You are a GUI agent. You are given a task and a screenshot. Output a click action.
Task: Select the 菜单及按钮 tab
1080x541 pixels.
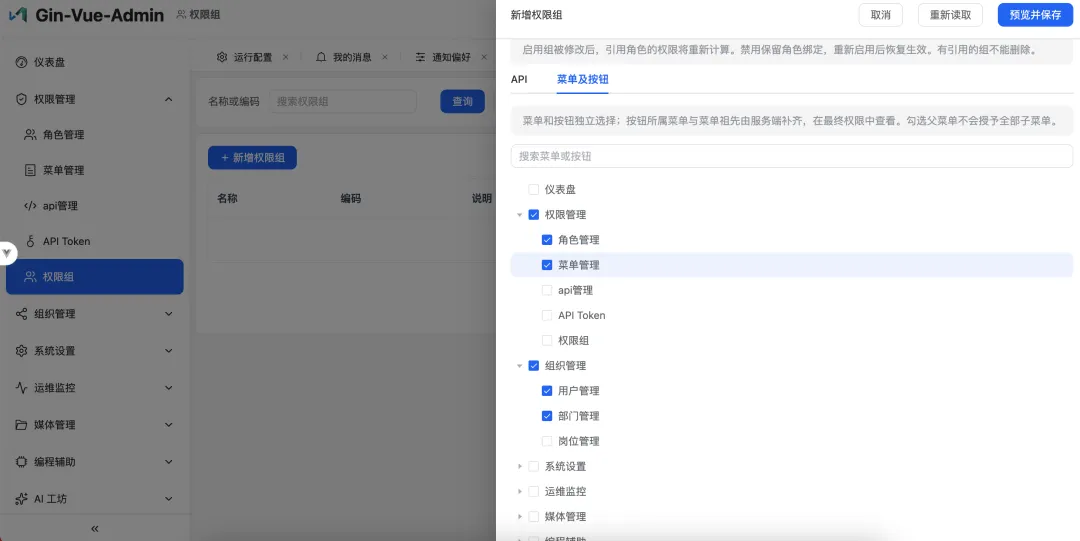pos(583,79)
